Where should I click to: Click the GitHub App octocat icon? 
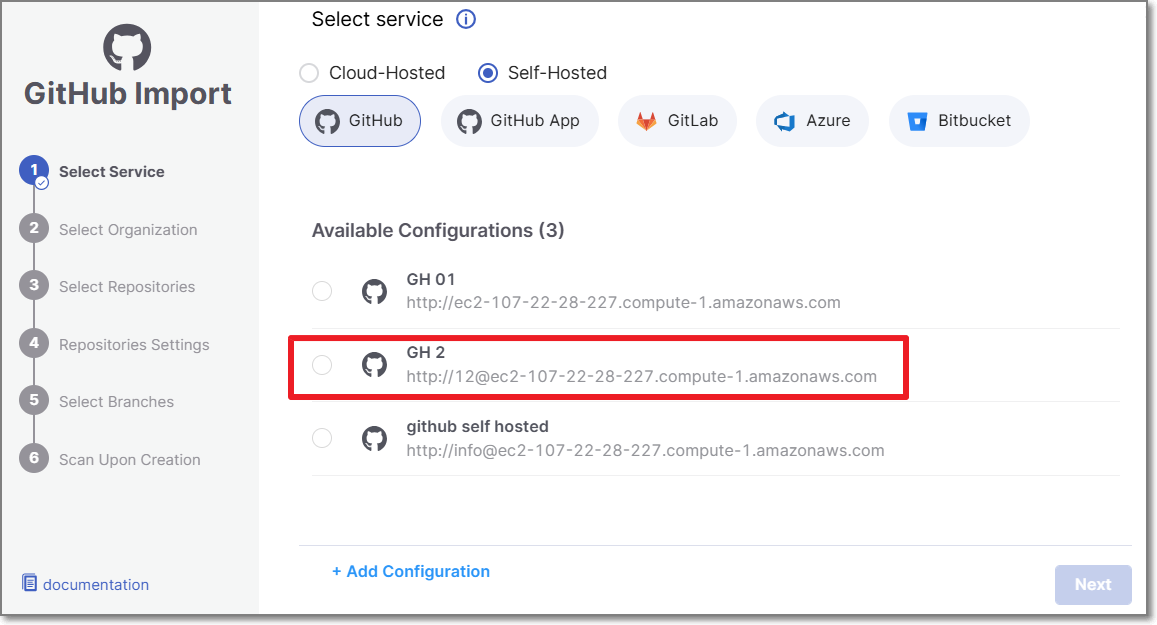(469, 121)
